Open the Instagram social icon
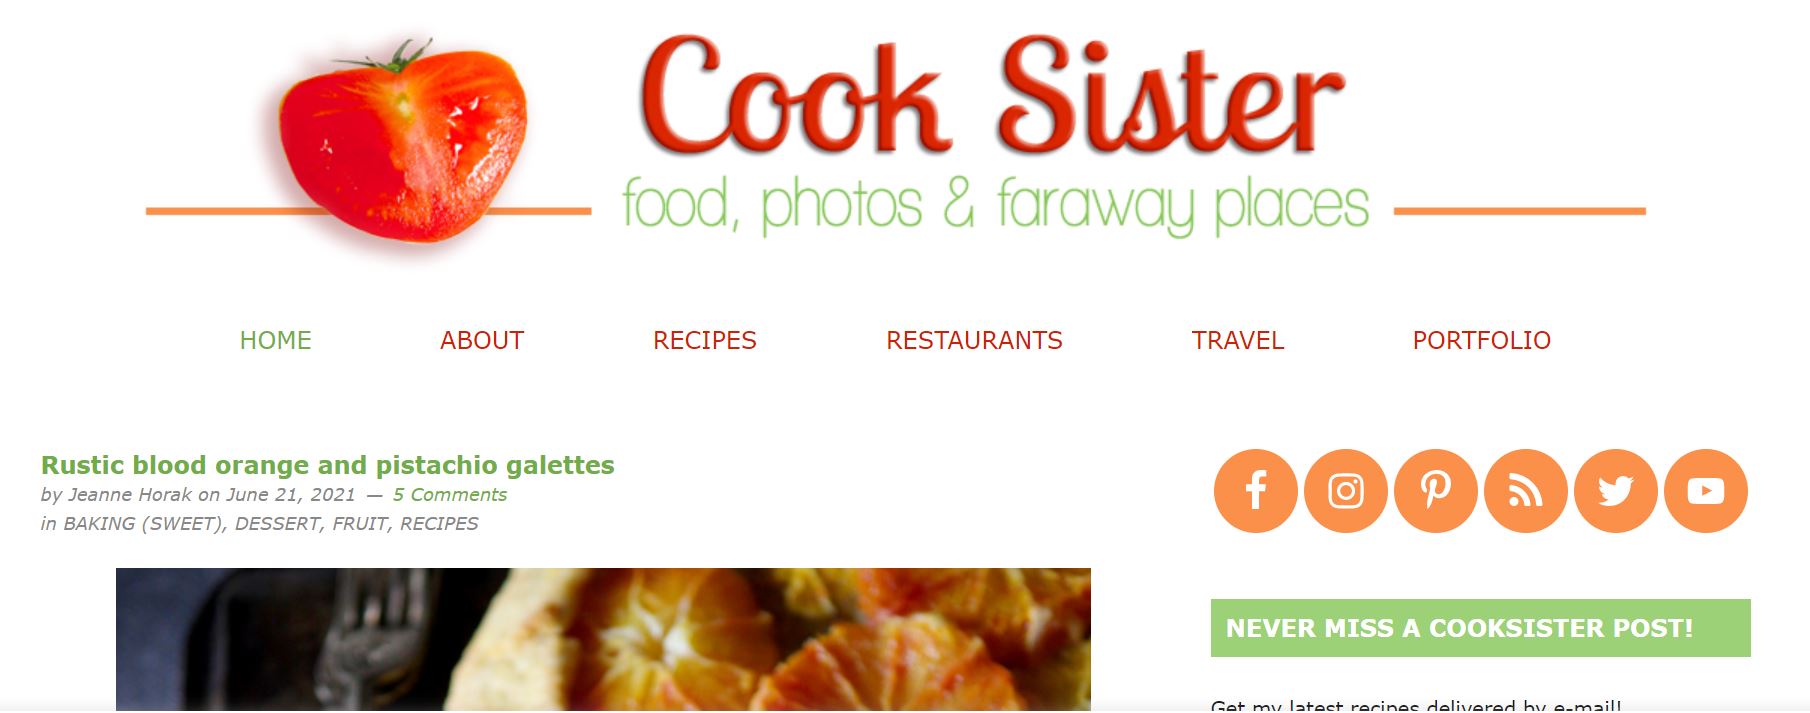The height and width of the screenshot is (713, 1810). (x=1345, y=491)
